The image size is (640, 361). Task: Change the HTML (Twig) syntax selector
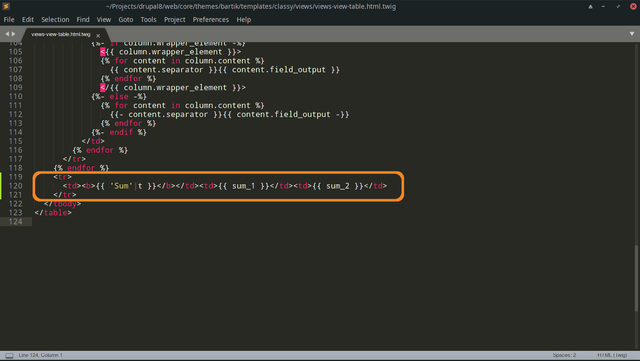612,355
